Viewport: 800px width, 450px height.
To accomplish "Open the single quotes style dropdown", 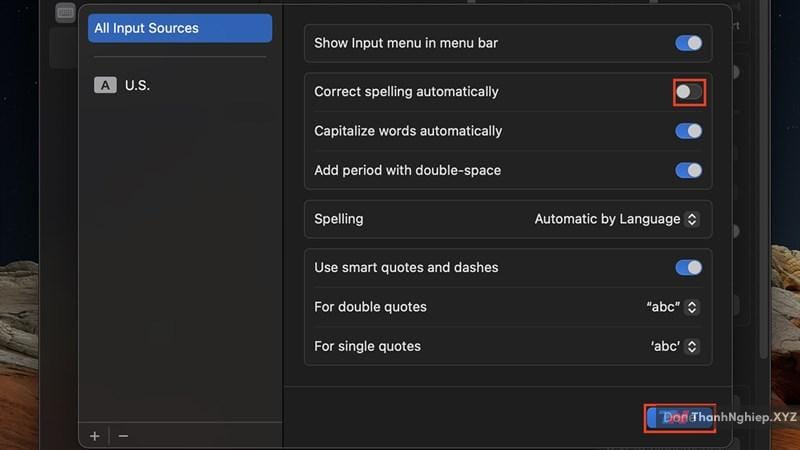I will click(674, 346).
